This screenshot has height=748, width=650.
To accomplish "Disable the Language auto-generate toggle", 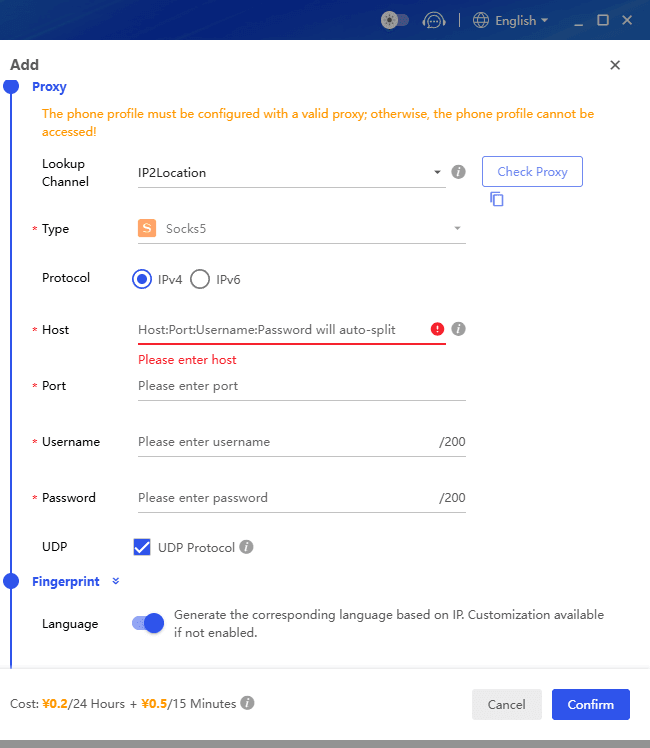I will point(148,623).
